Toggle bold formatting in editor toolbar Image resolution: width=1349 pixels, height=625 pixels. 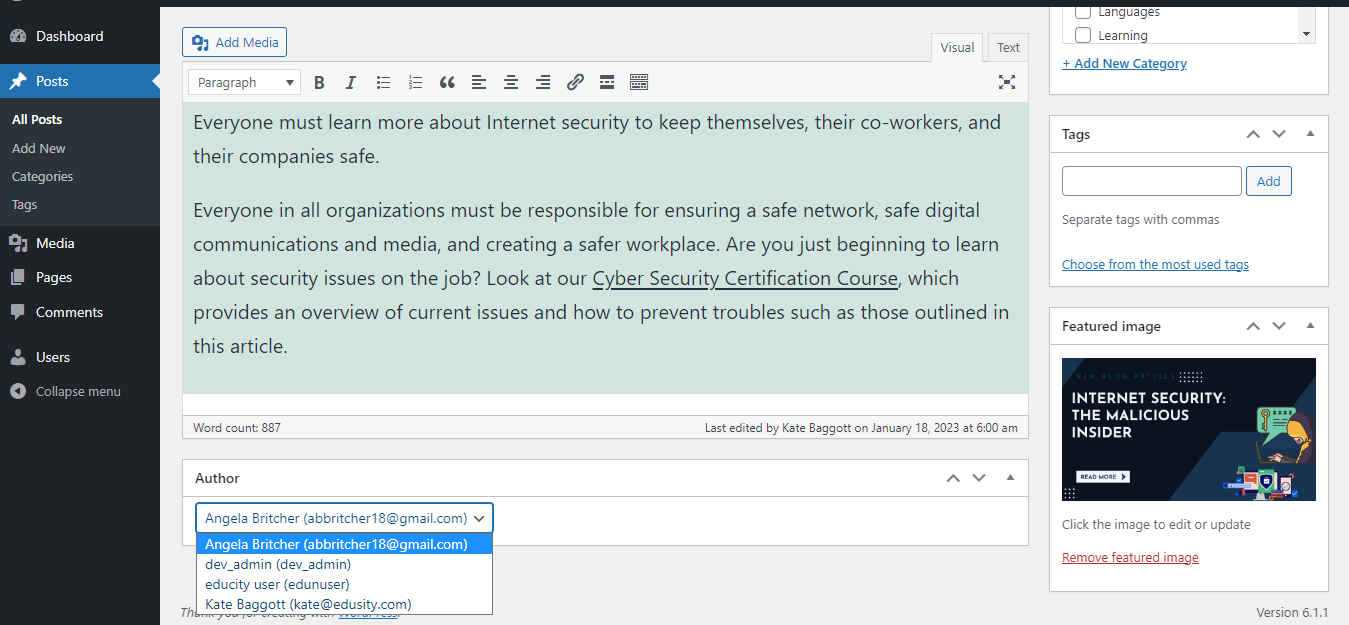(x=319, y=82)
